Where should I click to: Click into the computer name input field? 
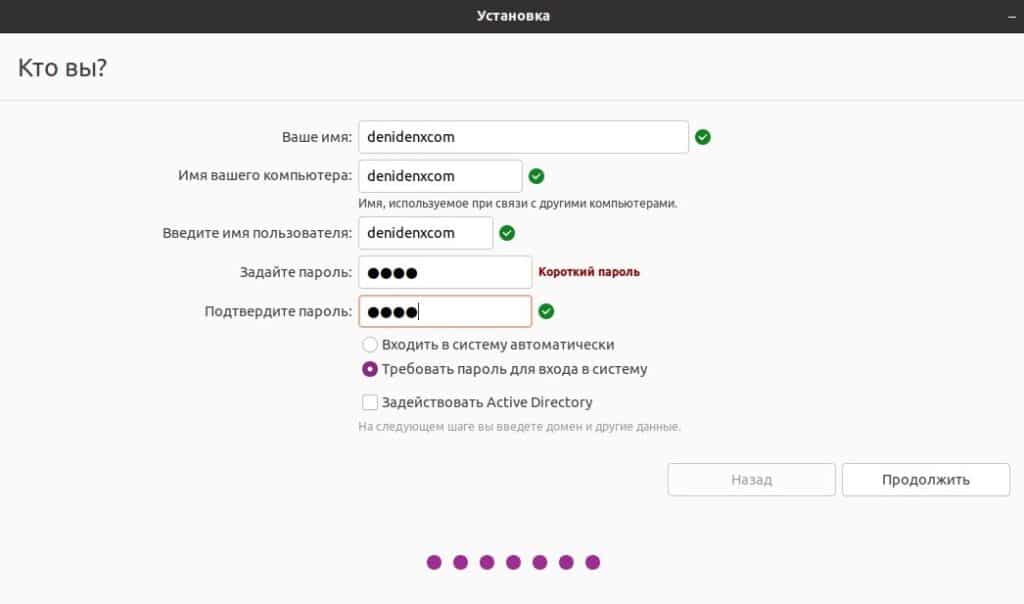tap(440, 176)
